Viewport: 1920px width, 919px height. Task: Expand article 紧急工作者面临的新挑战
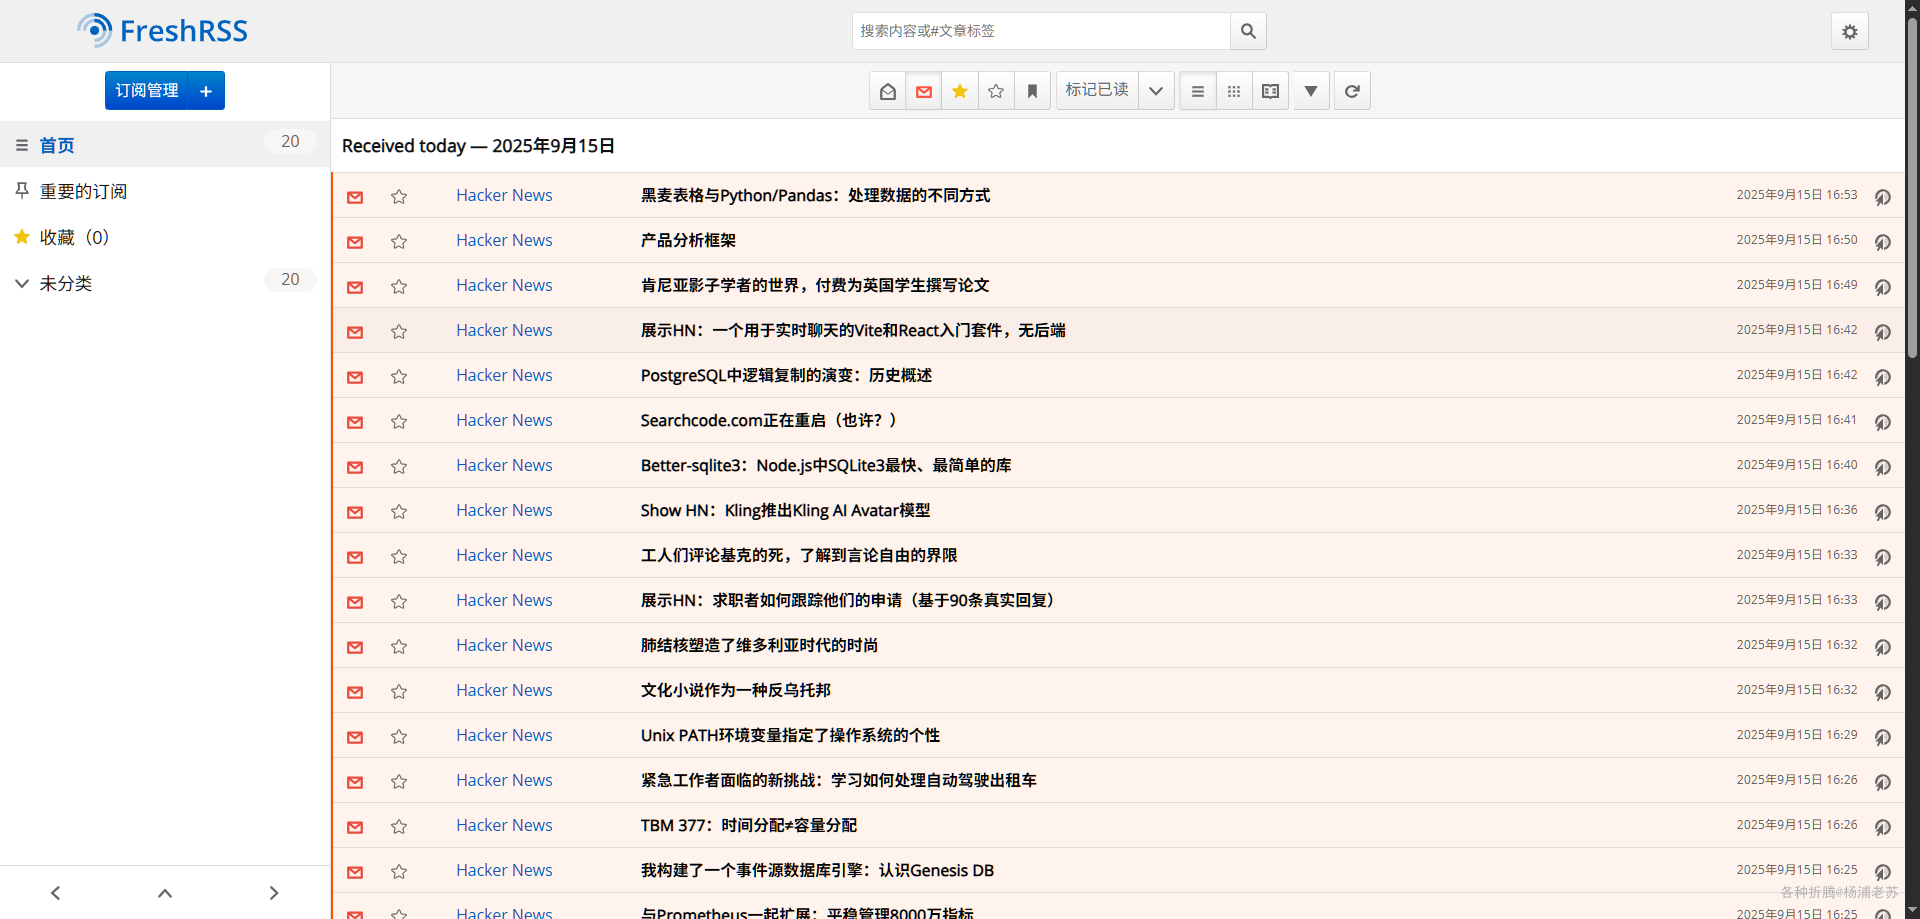click(838, 780)
